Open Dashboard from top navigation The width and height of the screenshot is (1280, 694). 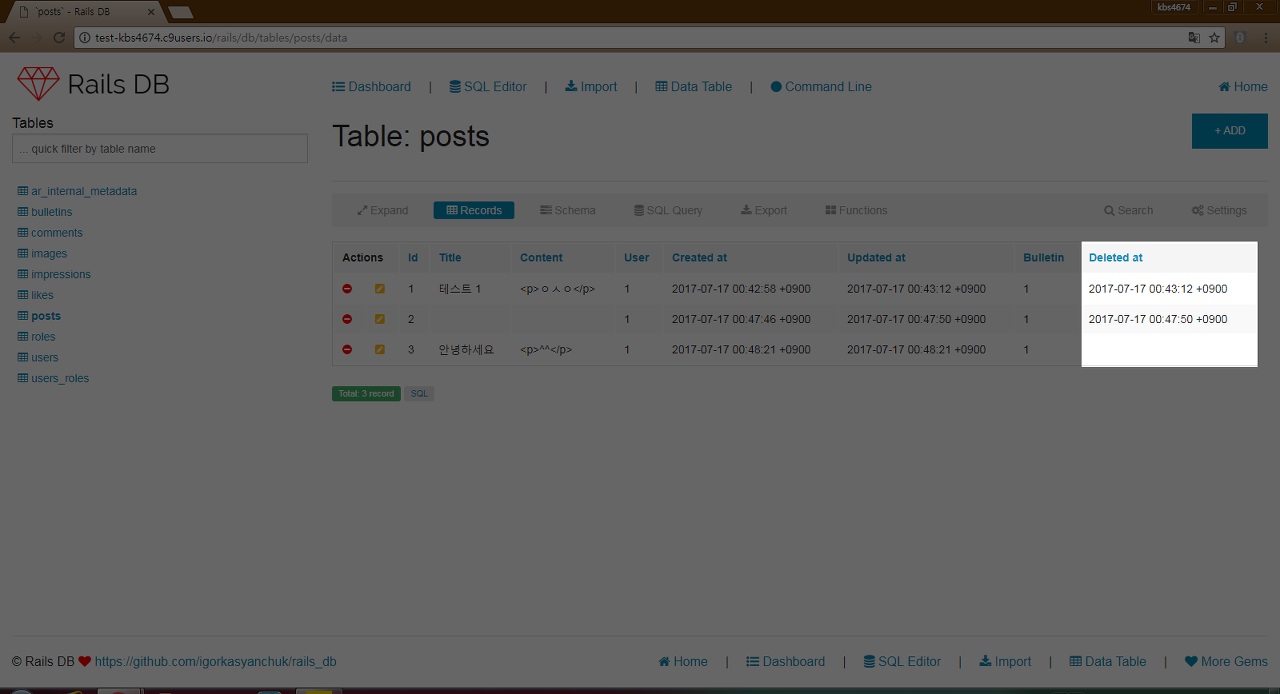371,87
